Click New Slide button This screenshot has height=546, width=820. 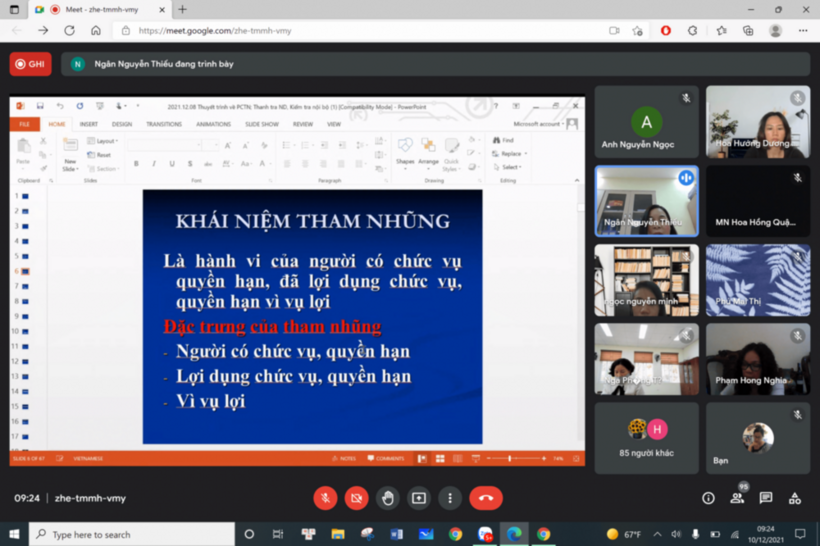[70, 154]
